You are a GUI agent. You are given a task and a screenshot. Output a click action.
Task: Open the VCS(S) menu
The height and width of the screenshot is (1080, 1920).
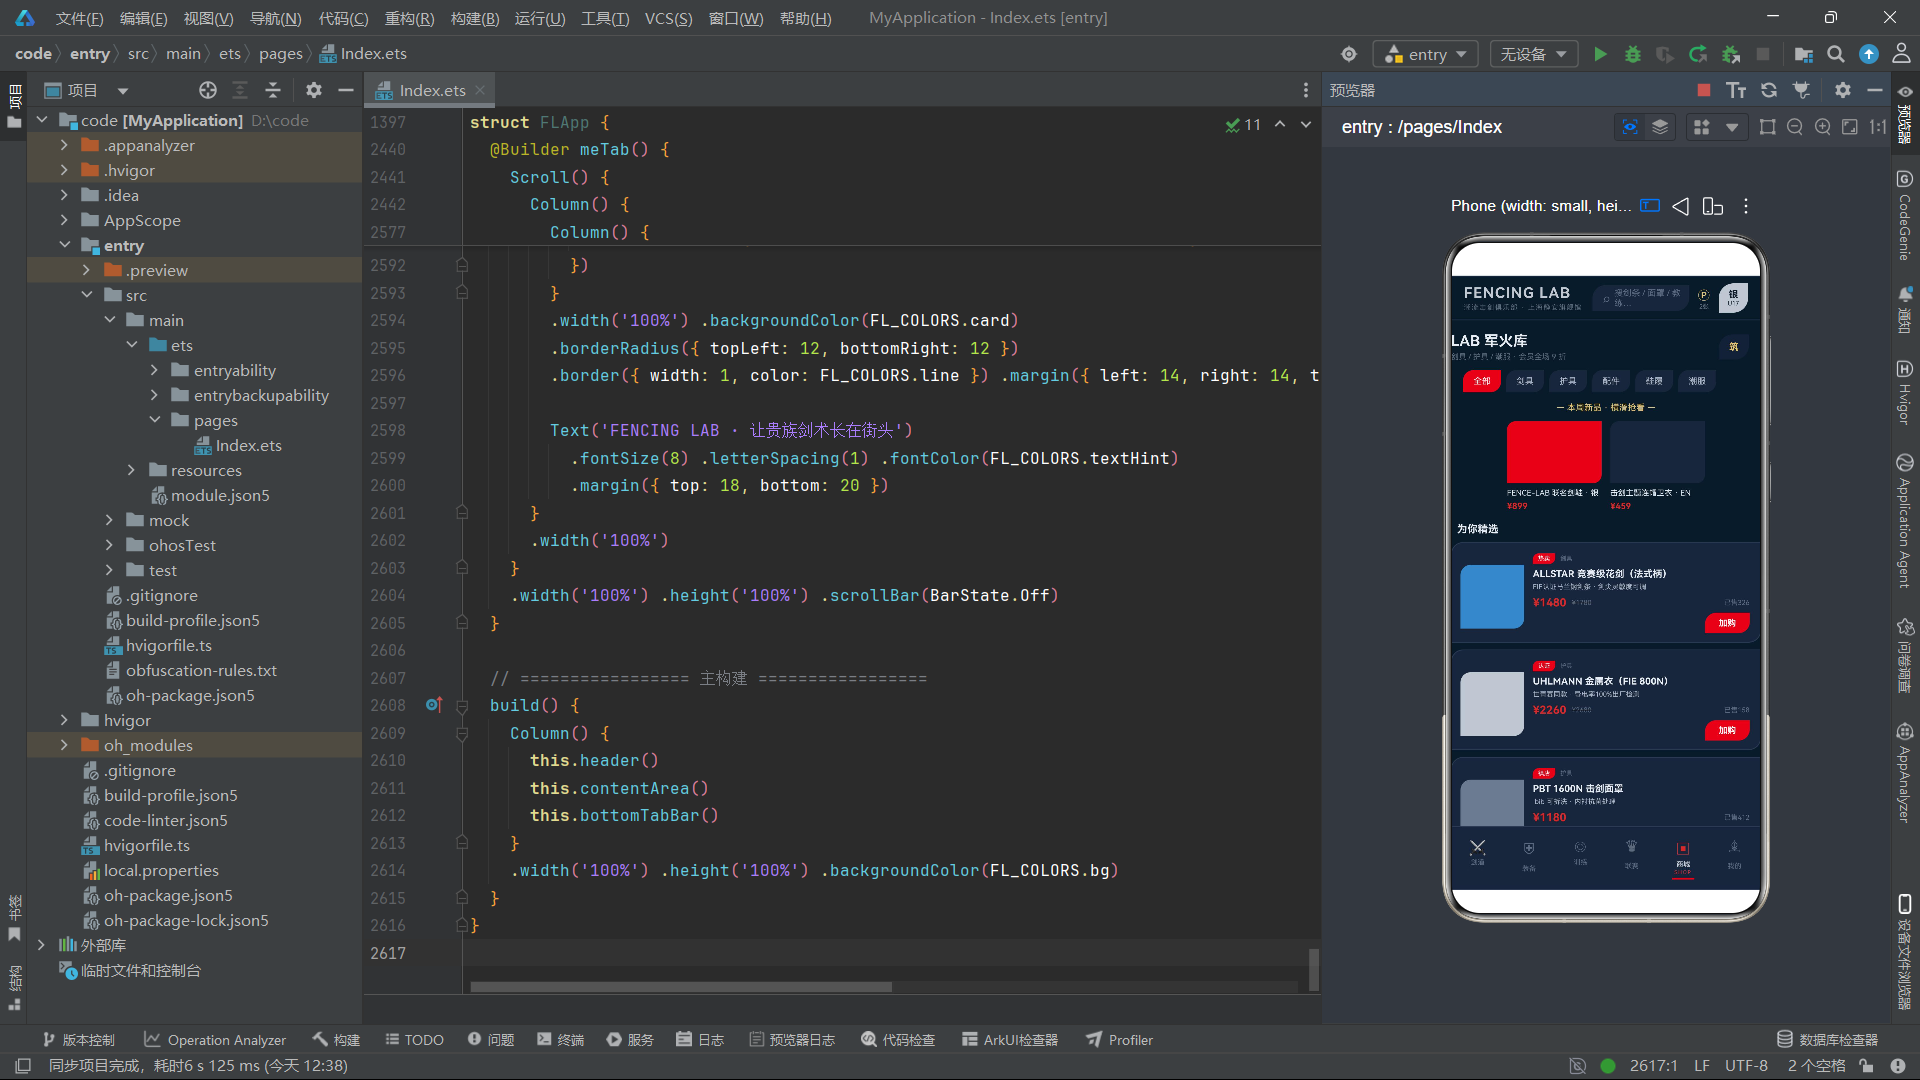[x=668, y=18]
